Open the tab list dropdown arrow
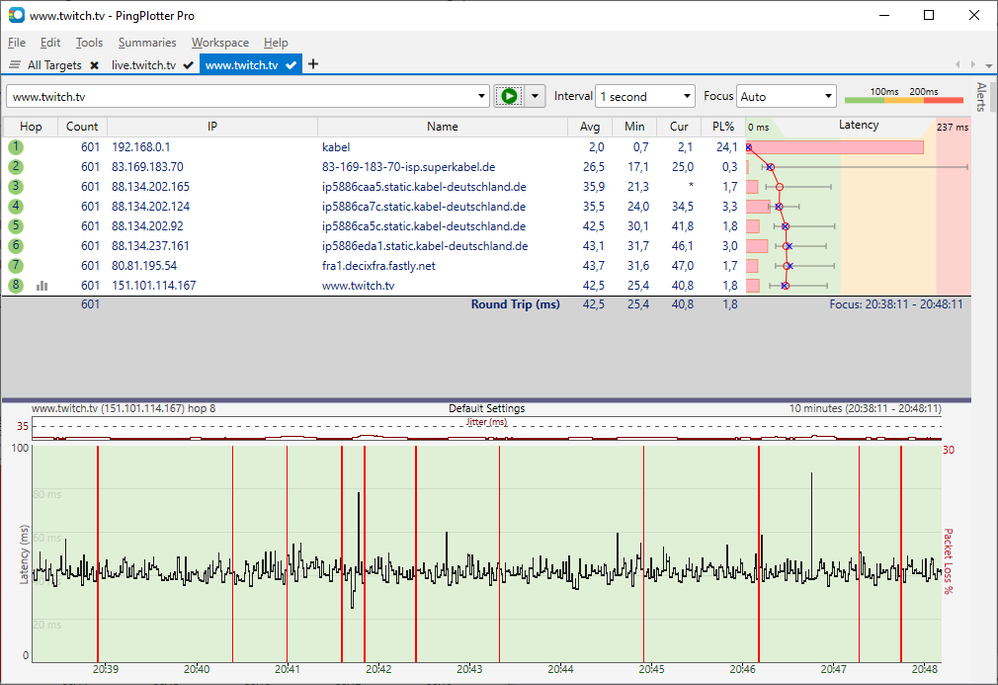This screenshot has width=998, height=685. pos(988,66)
